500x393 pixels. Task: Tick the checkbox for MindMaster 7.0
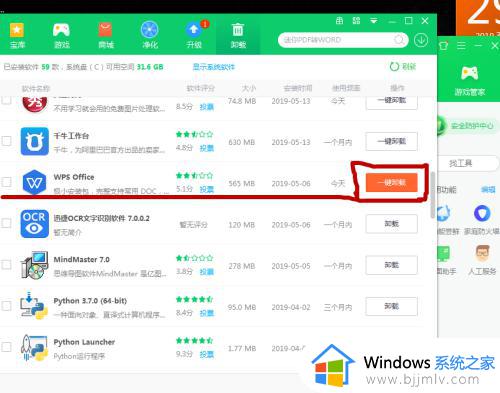tap(6, 265)
